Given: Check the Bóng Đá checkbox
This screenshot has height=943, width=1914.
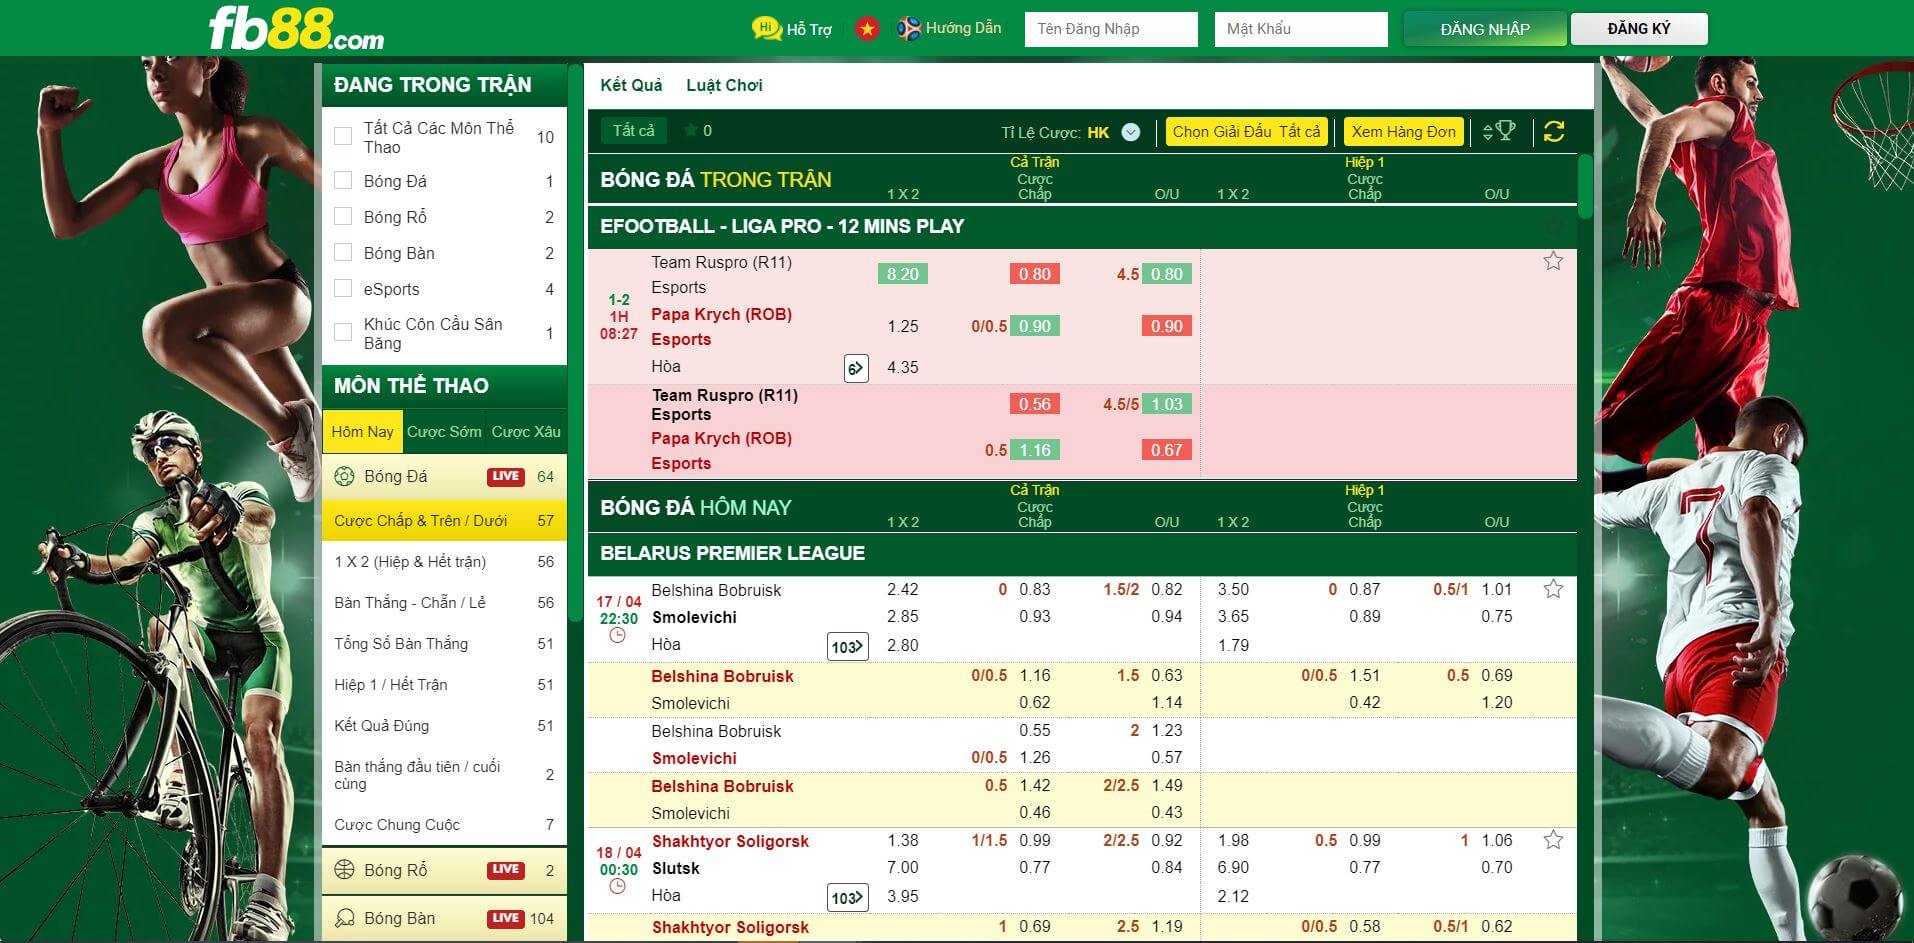Looking at the screenshot, I should tap(343, 181).
